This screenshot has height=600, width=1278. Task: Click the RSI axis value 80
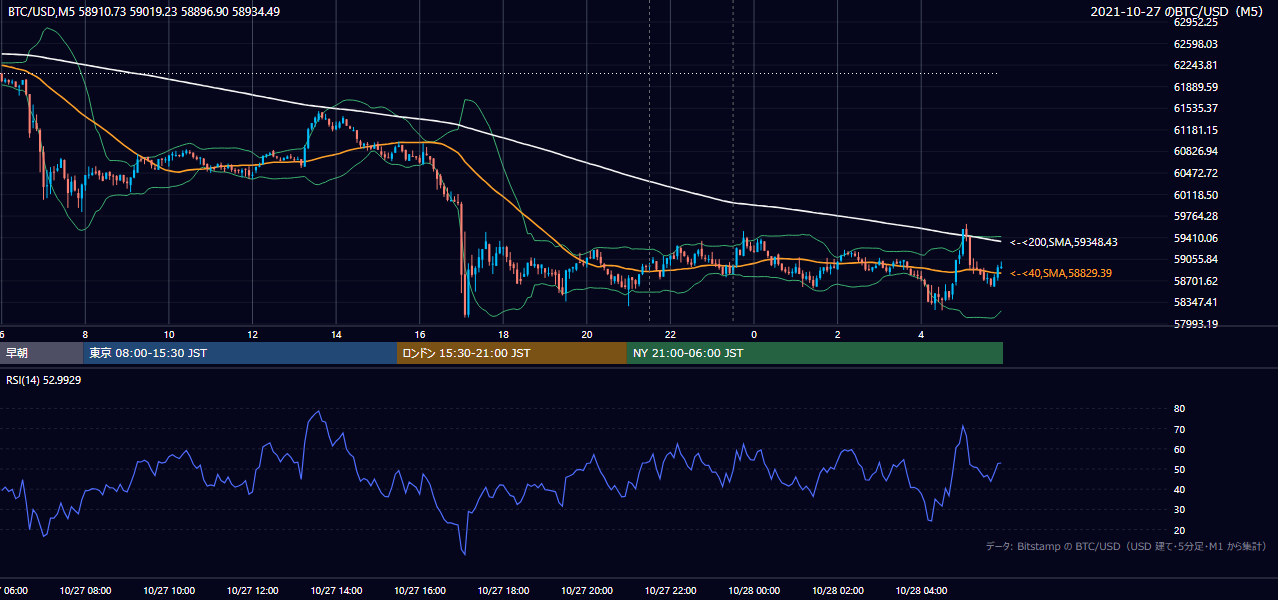click(x=1179, y=409)
